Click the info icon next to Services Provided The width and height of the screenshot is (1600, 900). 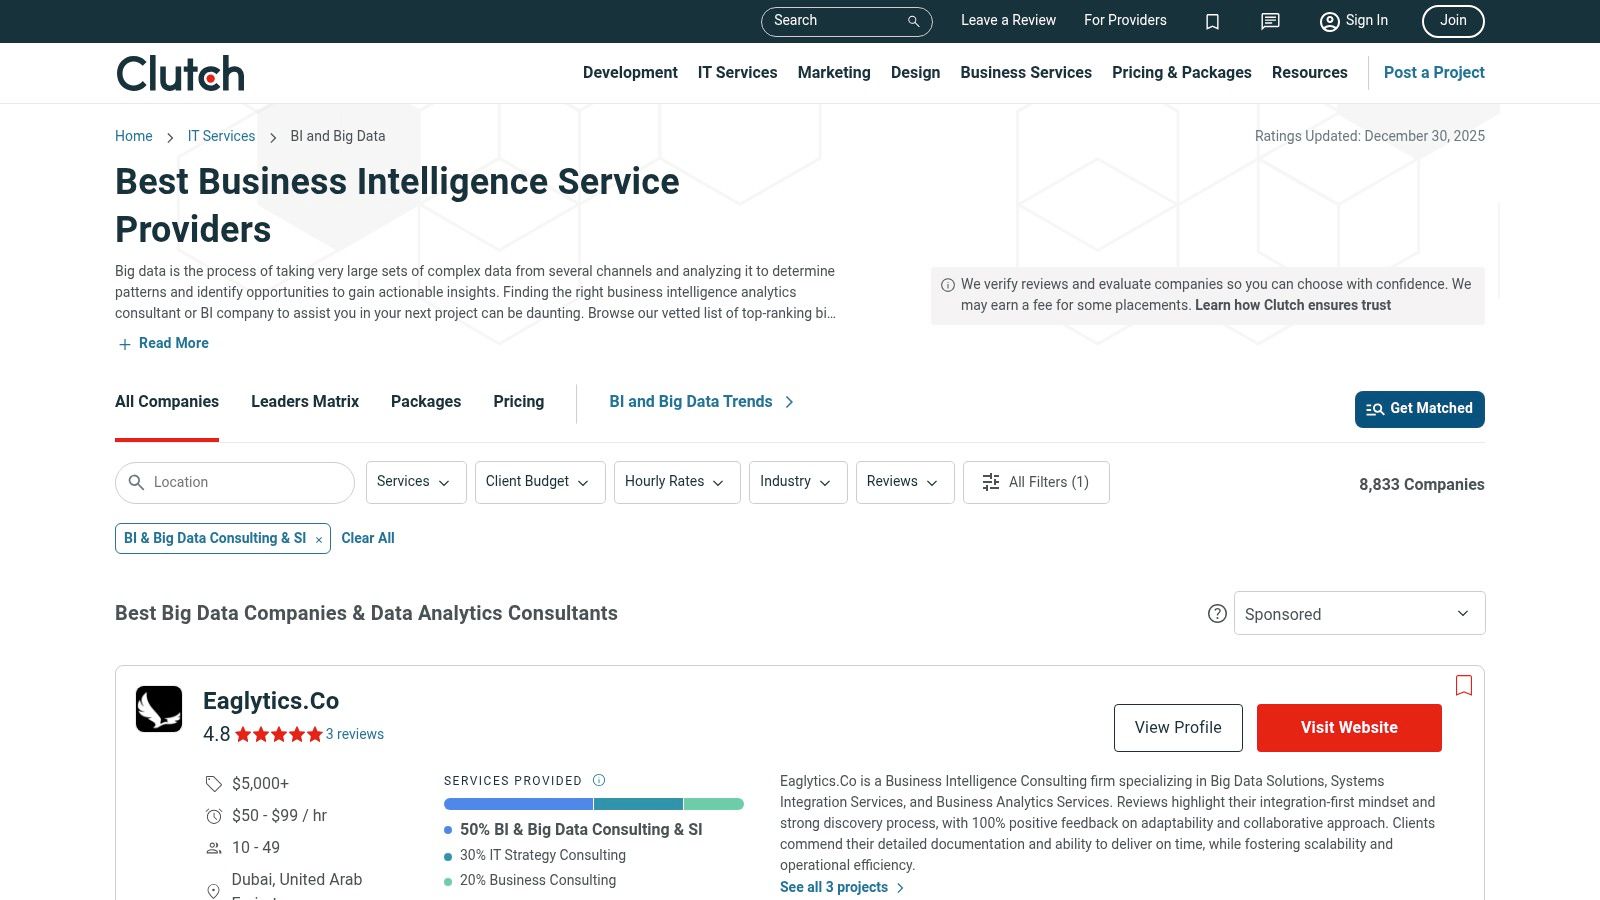pos(599,780)
